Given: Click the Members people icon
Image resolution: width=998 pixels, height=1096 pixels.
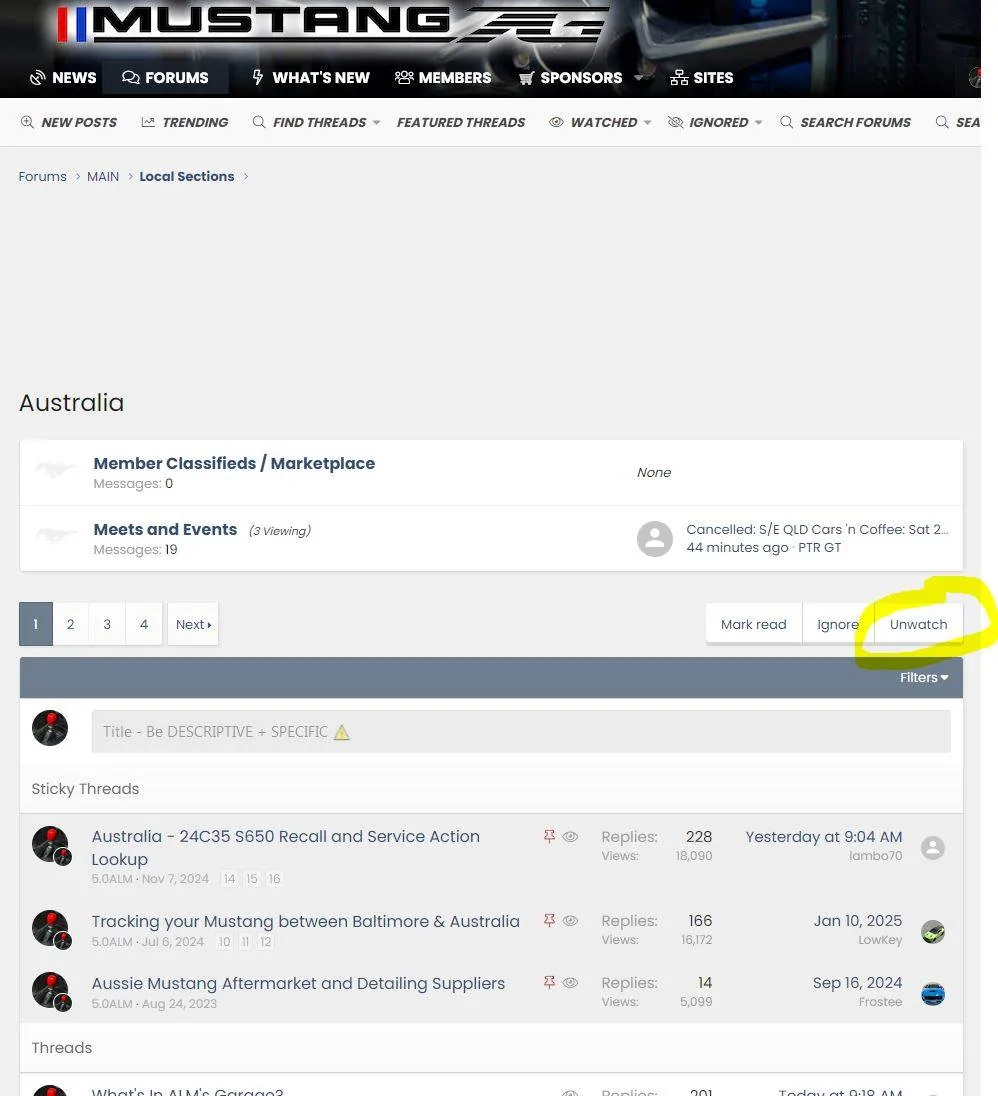Looking at the screenshot, I should click(x=404, y=78).
